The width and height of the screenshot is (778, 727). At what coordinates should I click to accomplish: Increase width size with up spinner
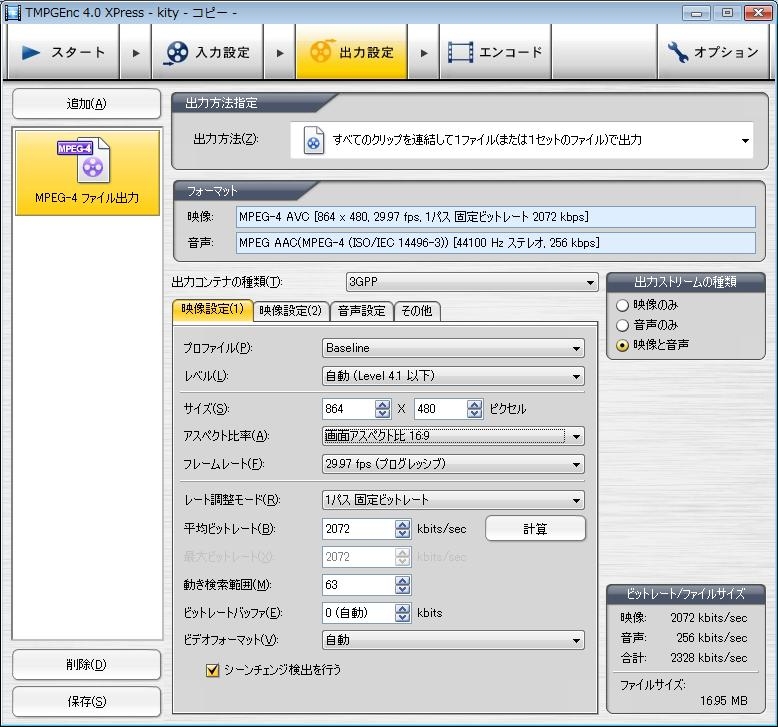click(382, 404)
